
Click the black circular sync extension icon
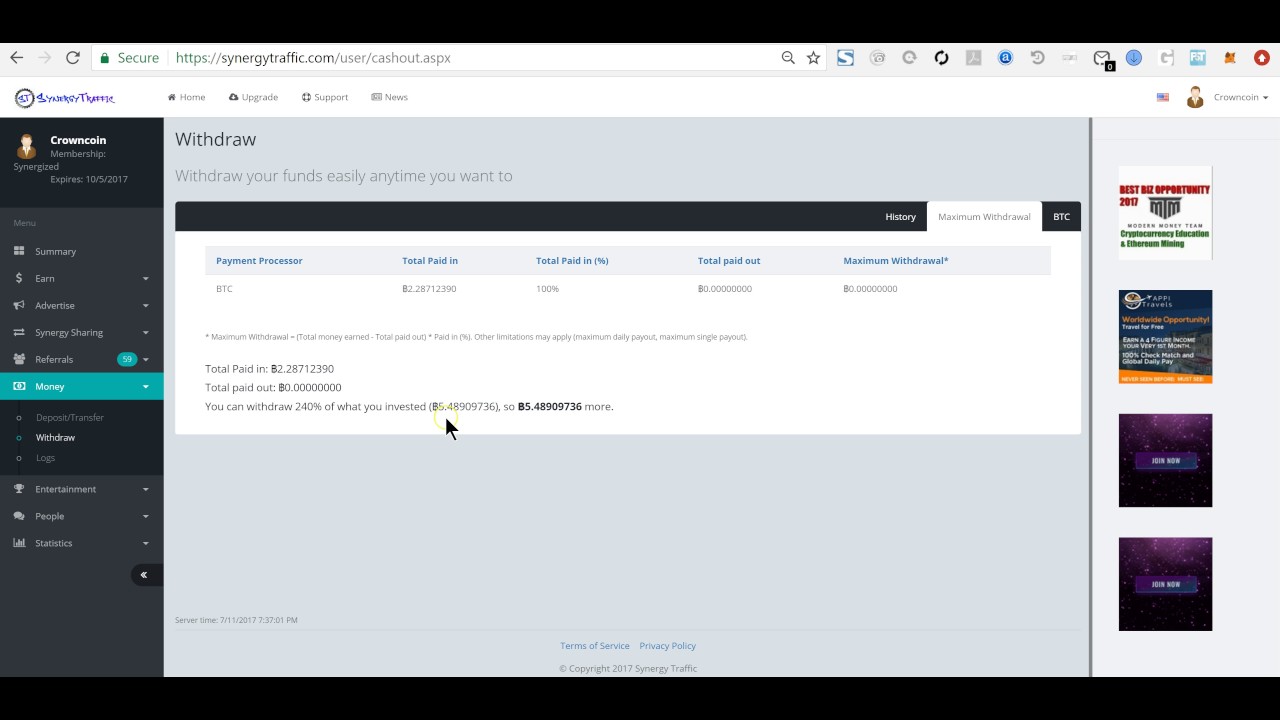941,58
